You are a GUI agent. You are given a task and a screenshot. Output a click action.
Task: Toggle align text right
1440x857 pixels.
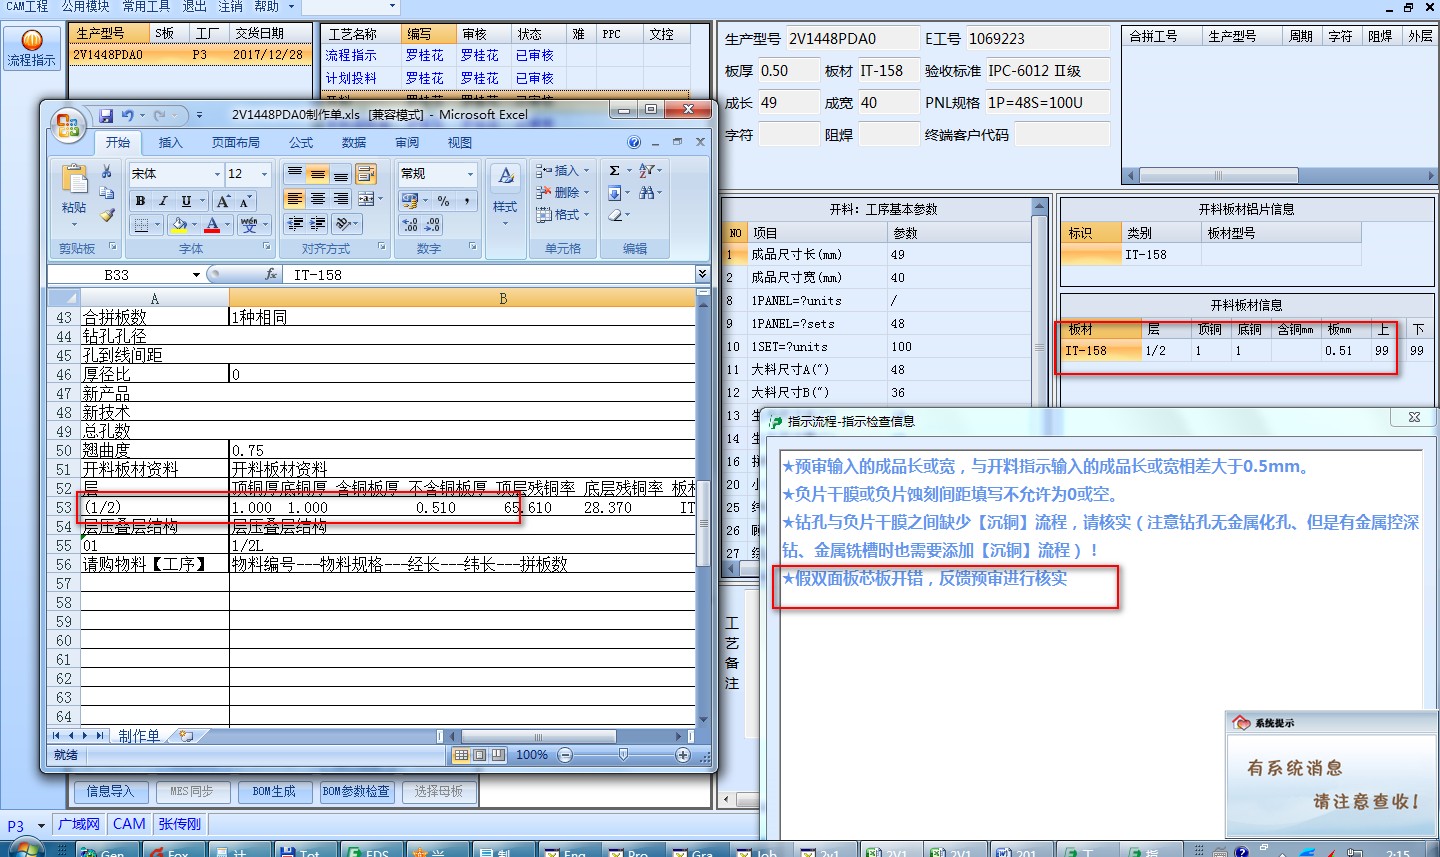pyautogui.click(x=341, y=199)
